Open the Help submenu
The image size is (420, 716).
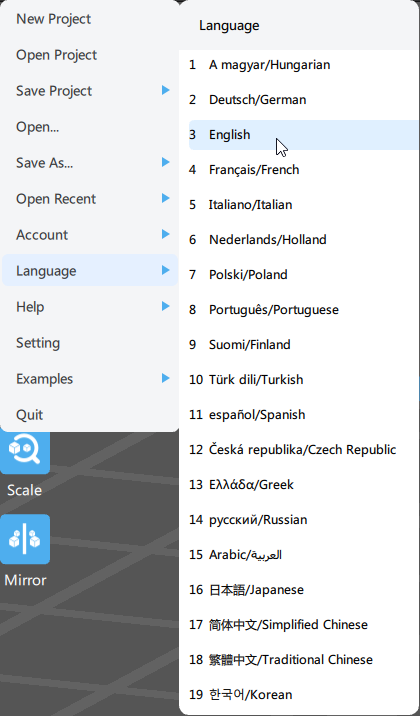point(90,306)
